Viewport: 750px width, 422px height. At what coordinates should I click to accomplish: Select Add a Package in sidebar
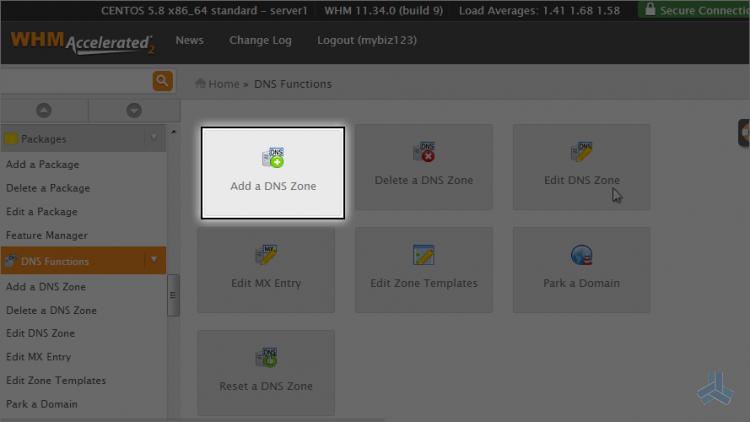tap(43, 165)
